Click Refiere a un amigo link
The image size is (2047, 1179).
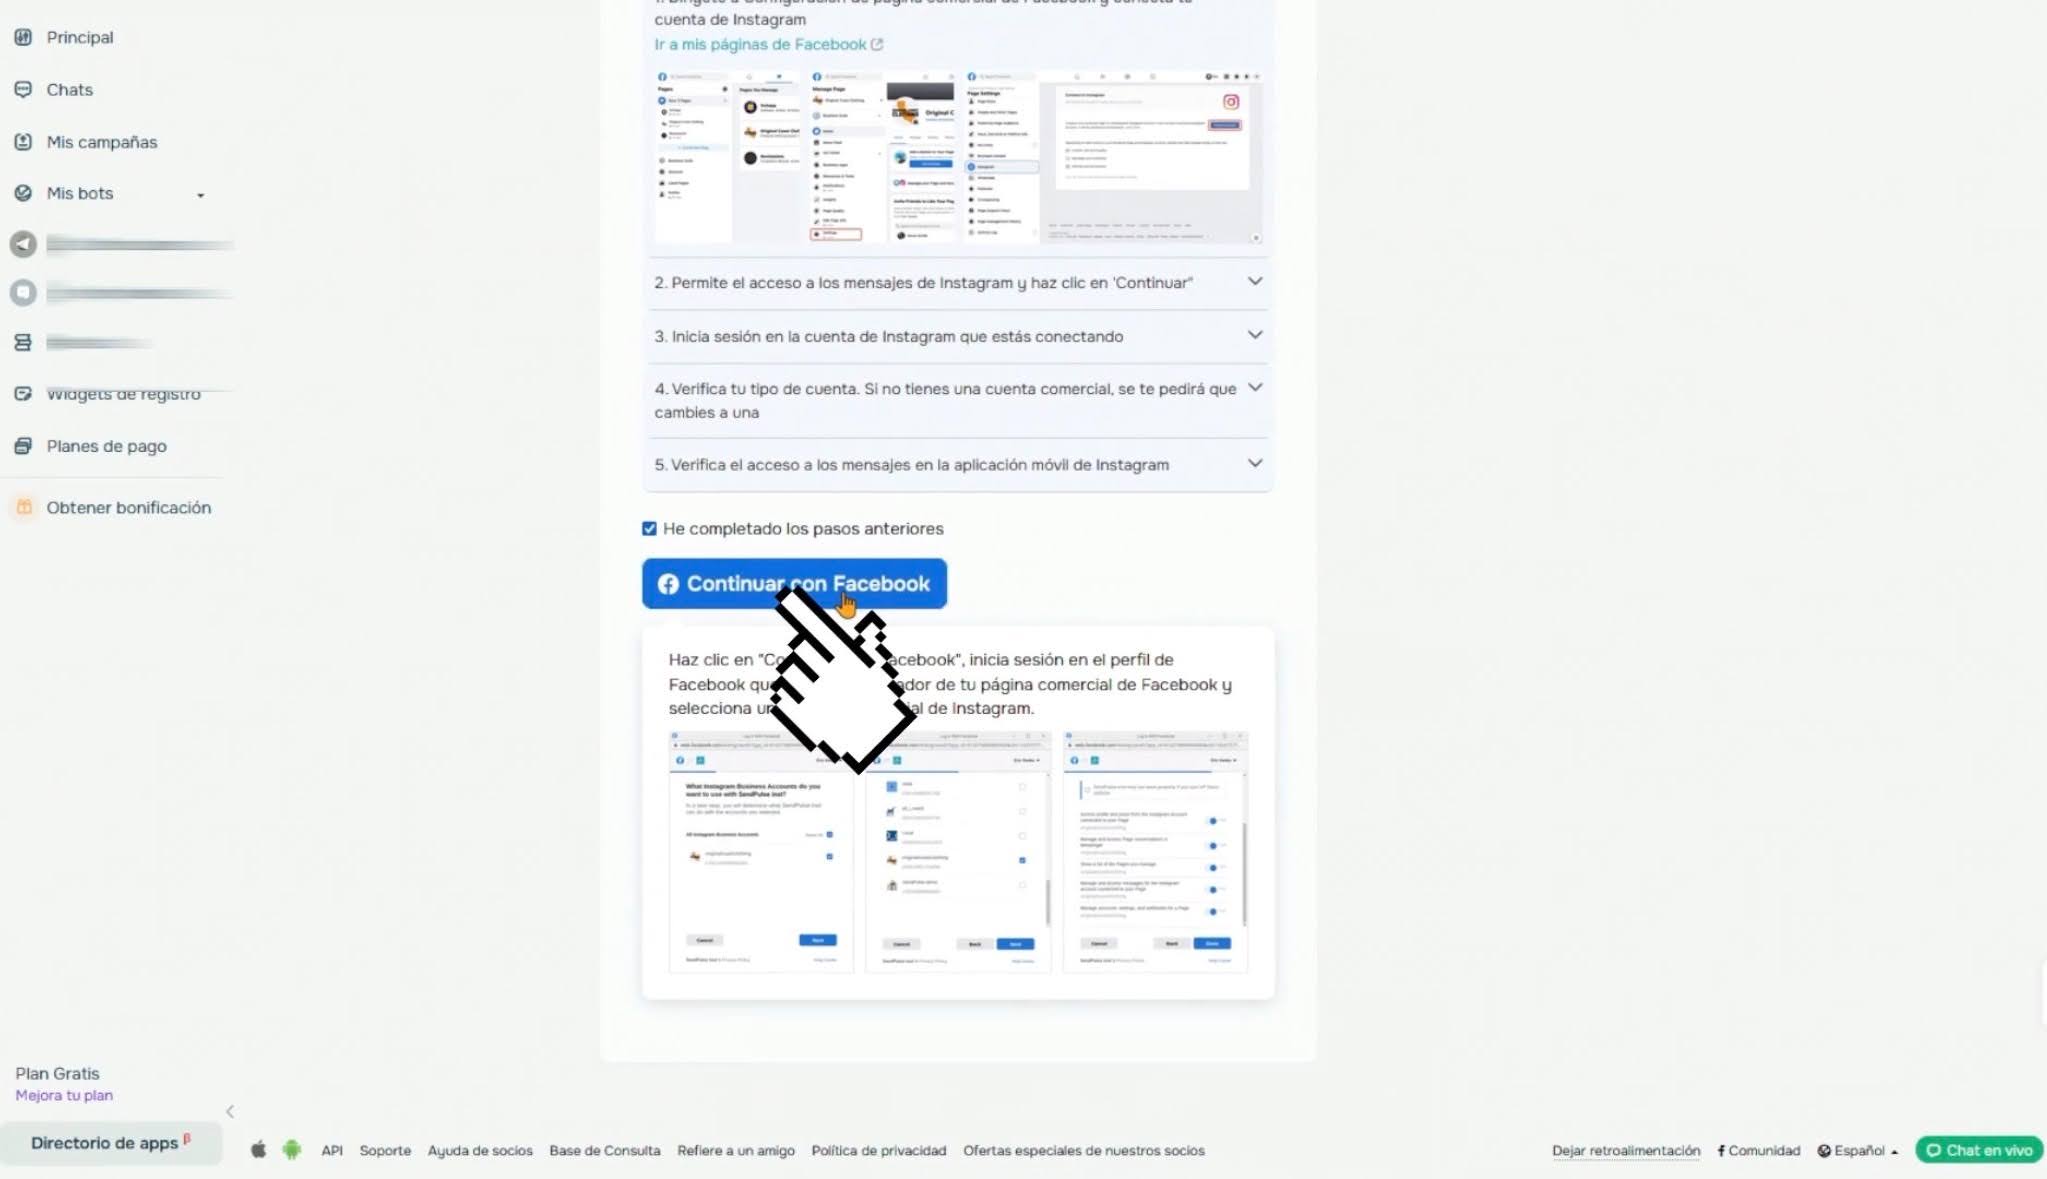point(736,1150)
